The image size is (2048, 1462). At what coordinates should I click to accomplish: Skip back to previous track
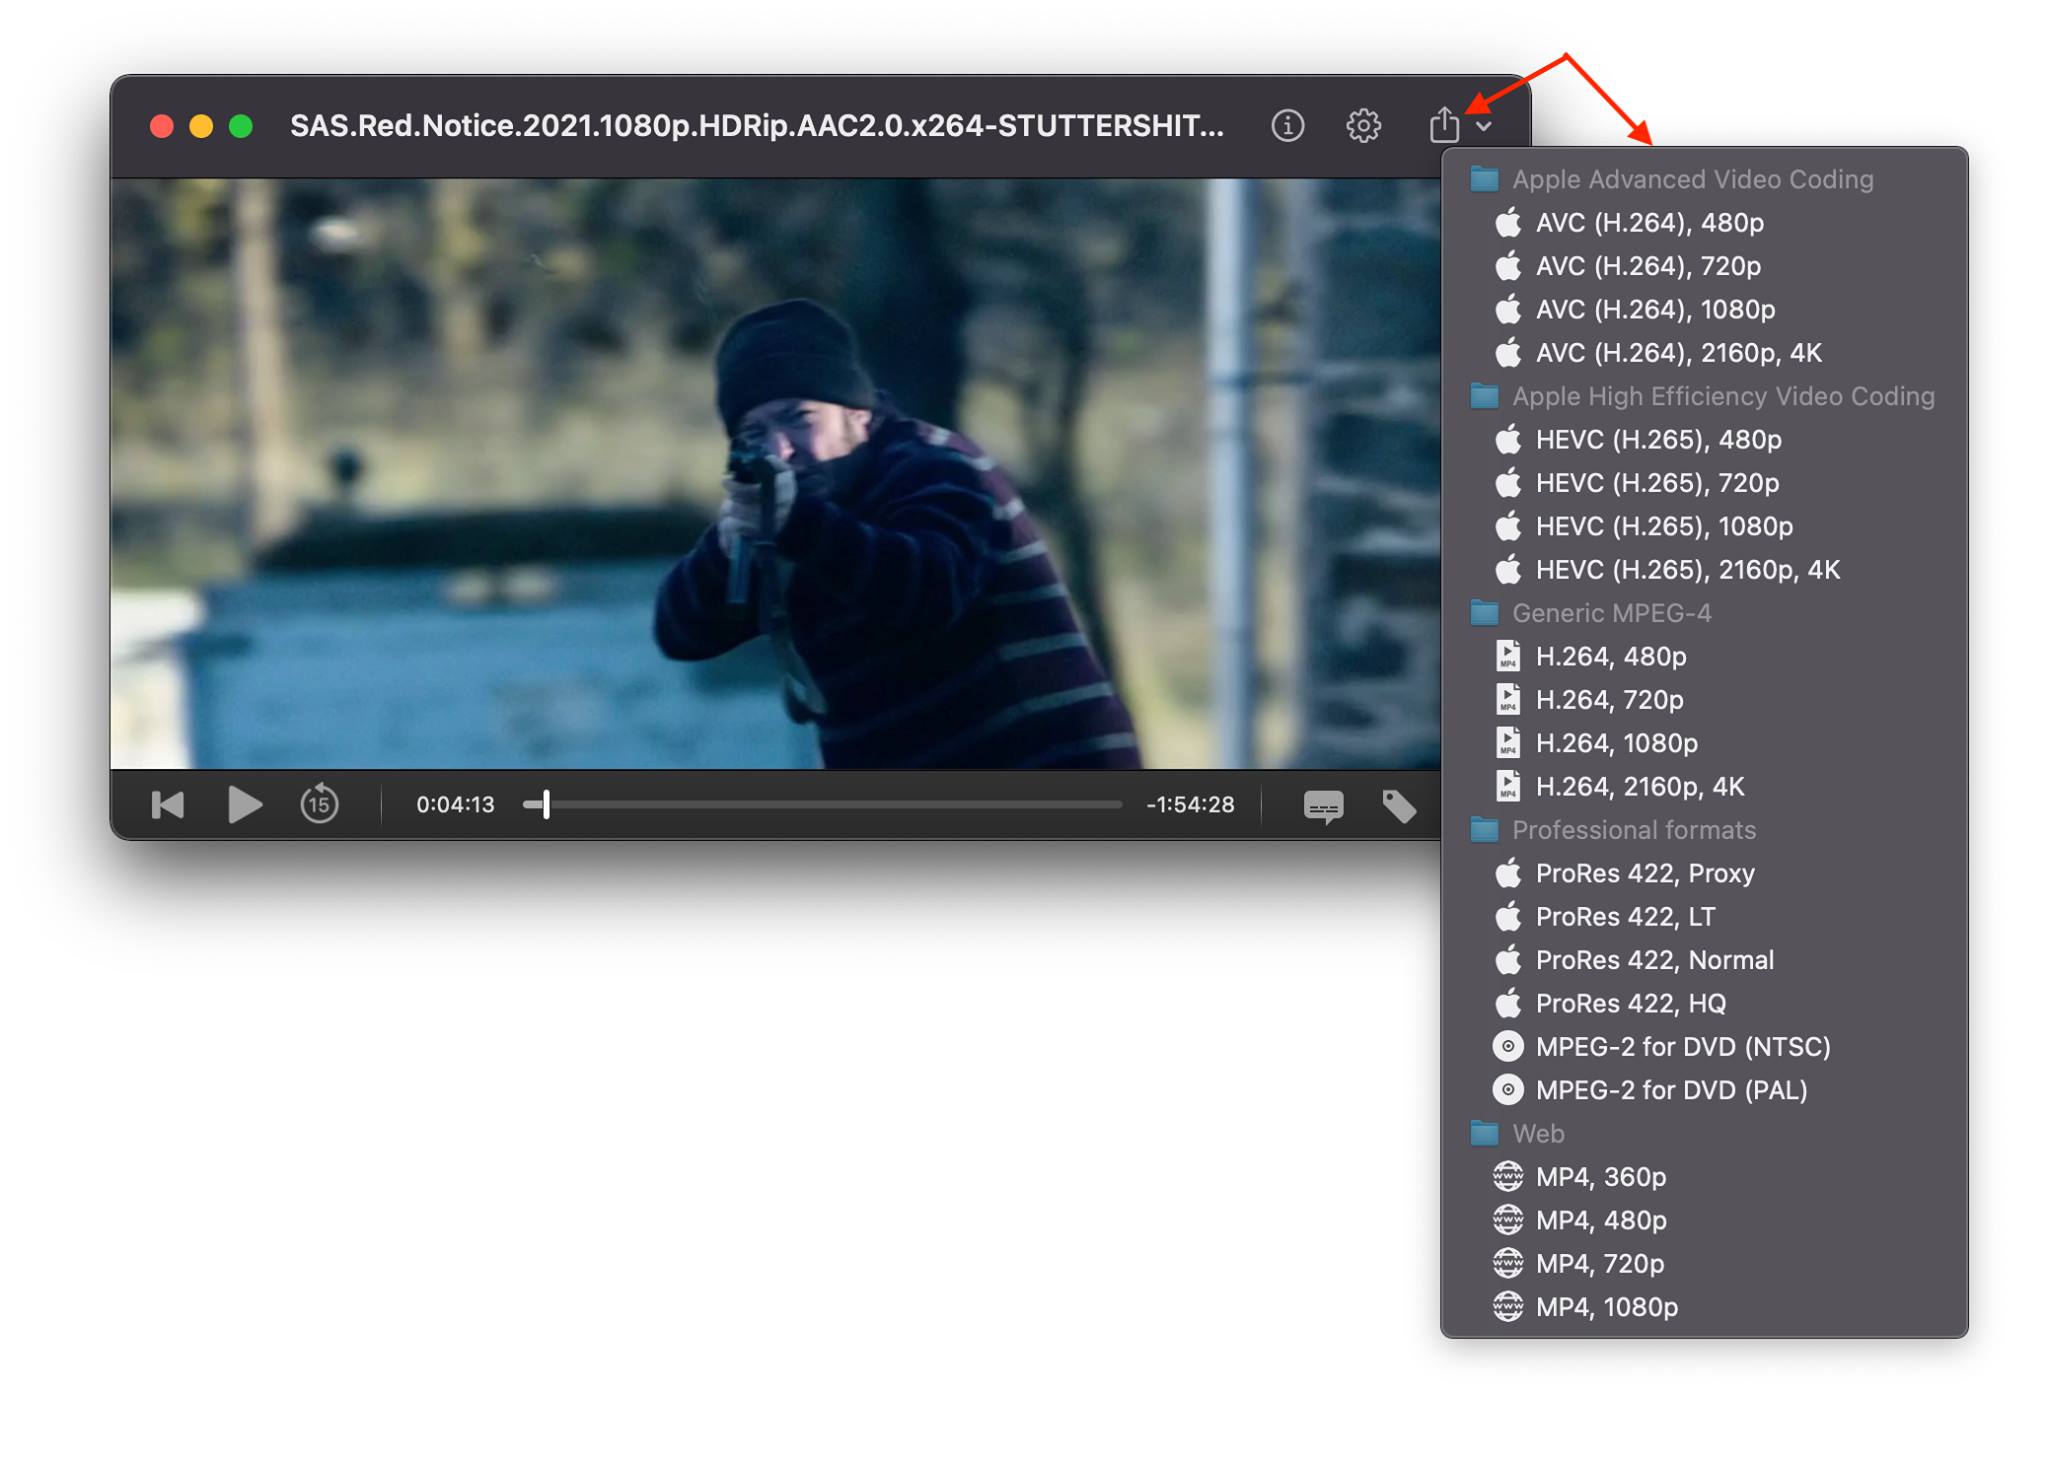click(x=168, y=805)
